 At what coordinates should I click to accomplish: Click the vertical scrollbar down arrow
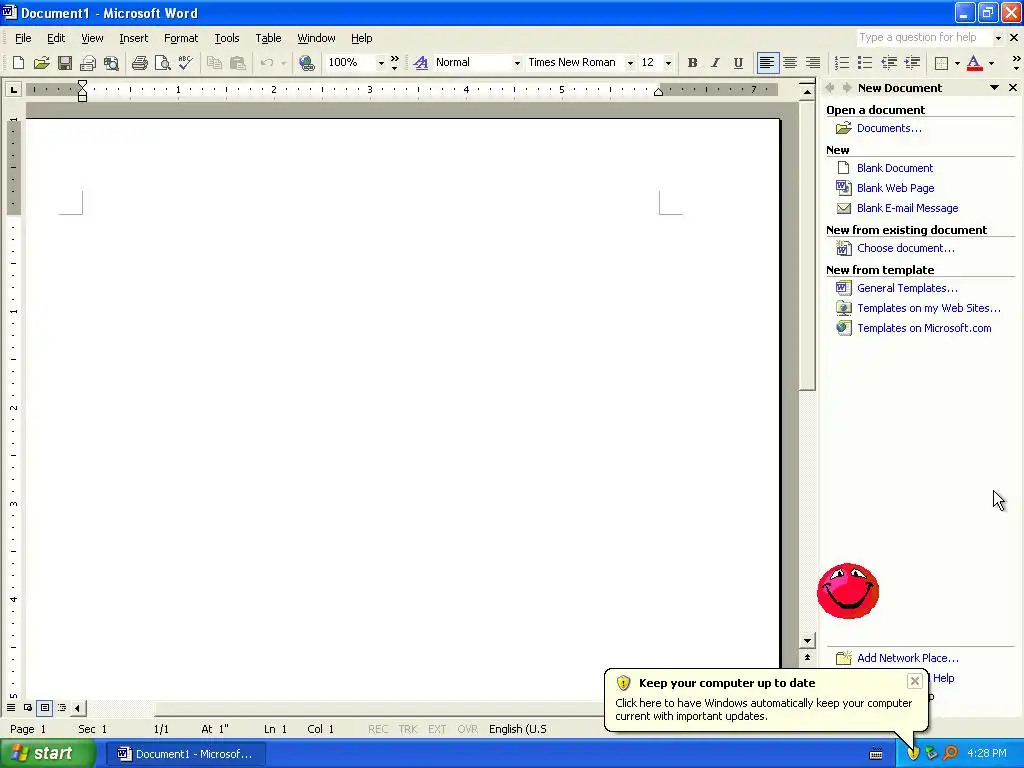pyautogui.click(x=807, y=641)
